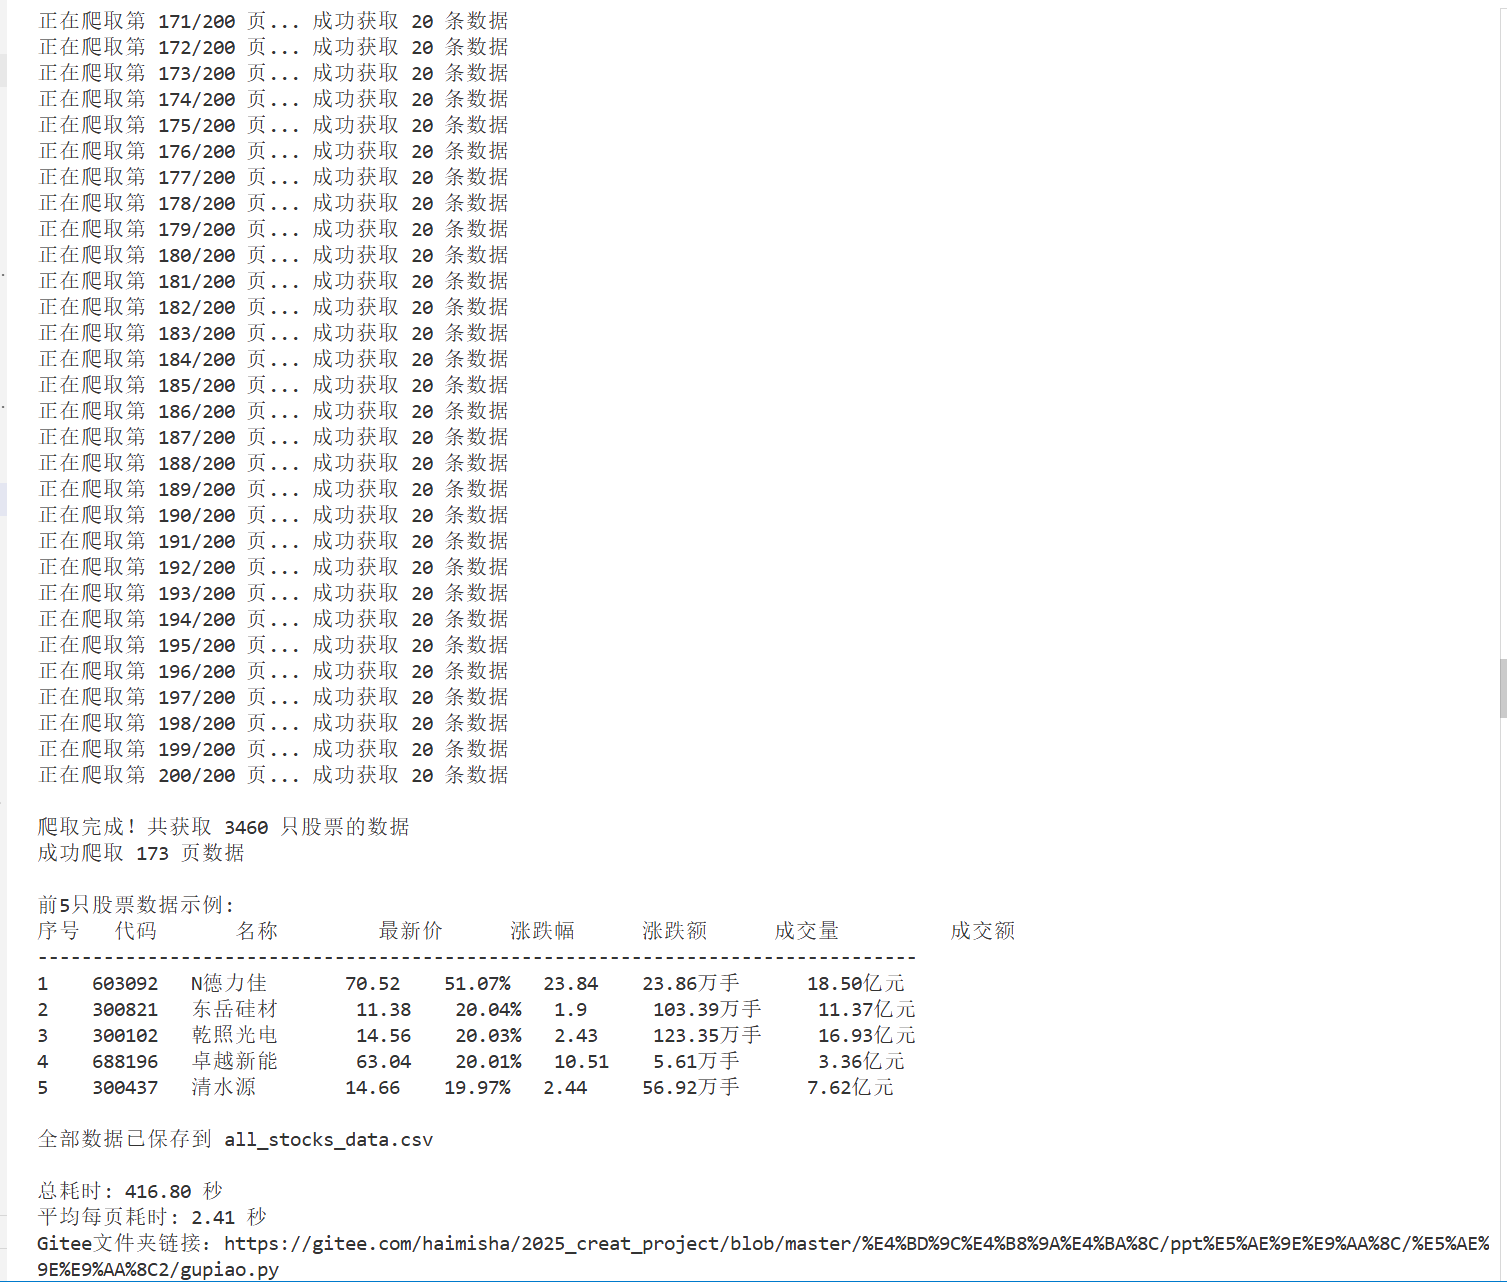Click the turnover value 18.50亿元
The height and width of the screenshot is (1282, 1507).
pos(856,984)
